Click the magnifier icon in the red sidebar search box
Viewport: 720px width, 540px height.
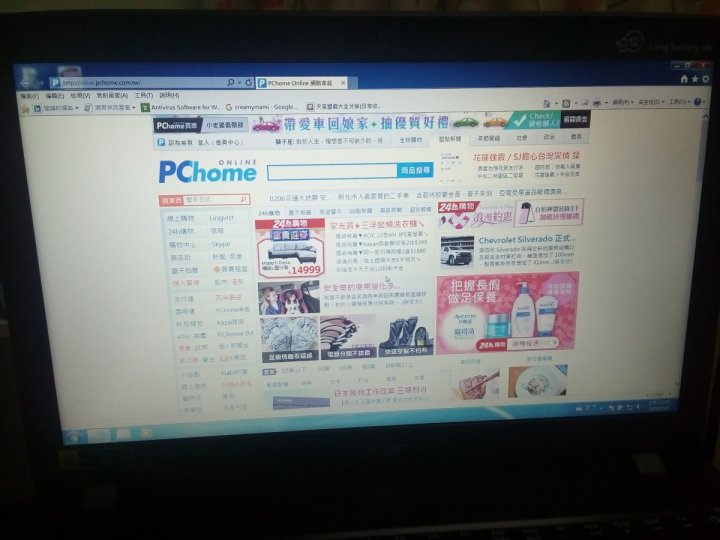(x=243, y=199)
